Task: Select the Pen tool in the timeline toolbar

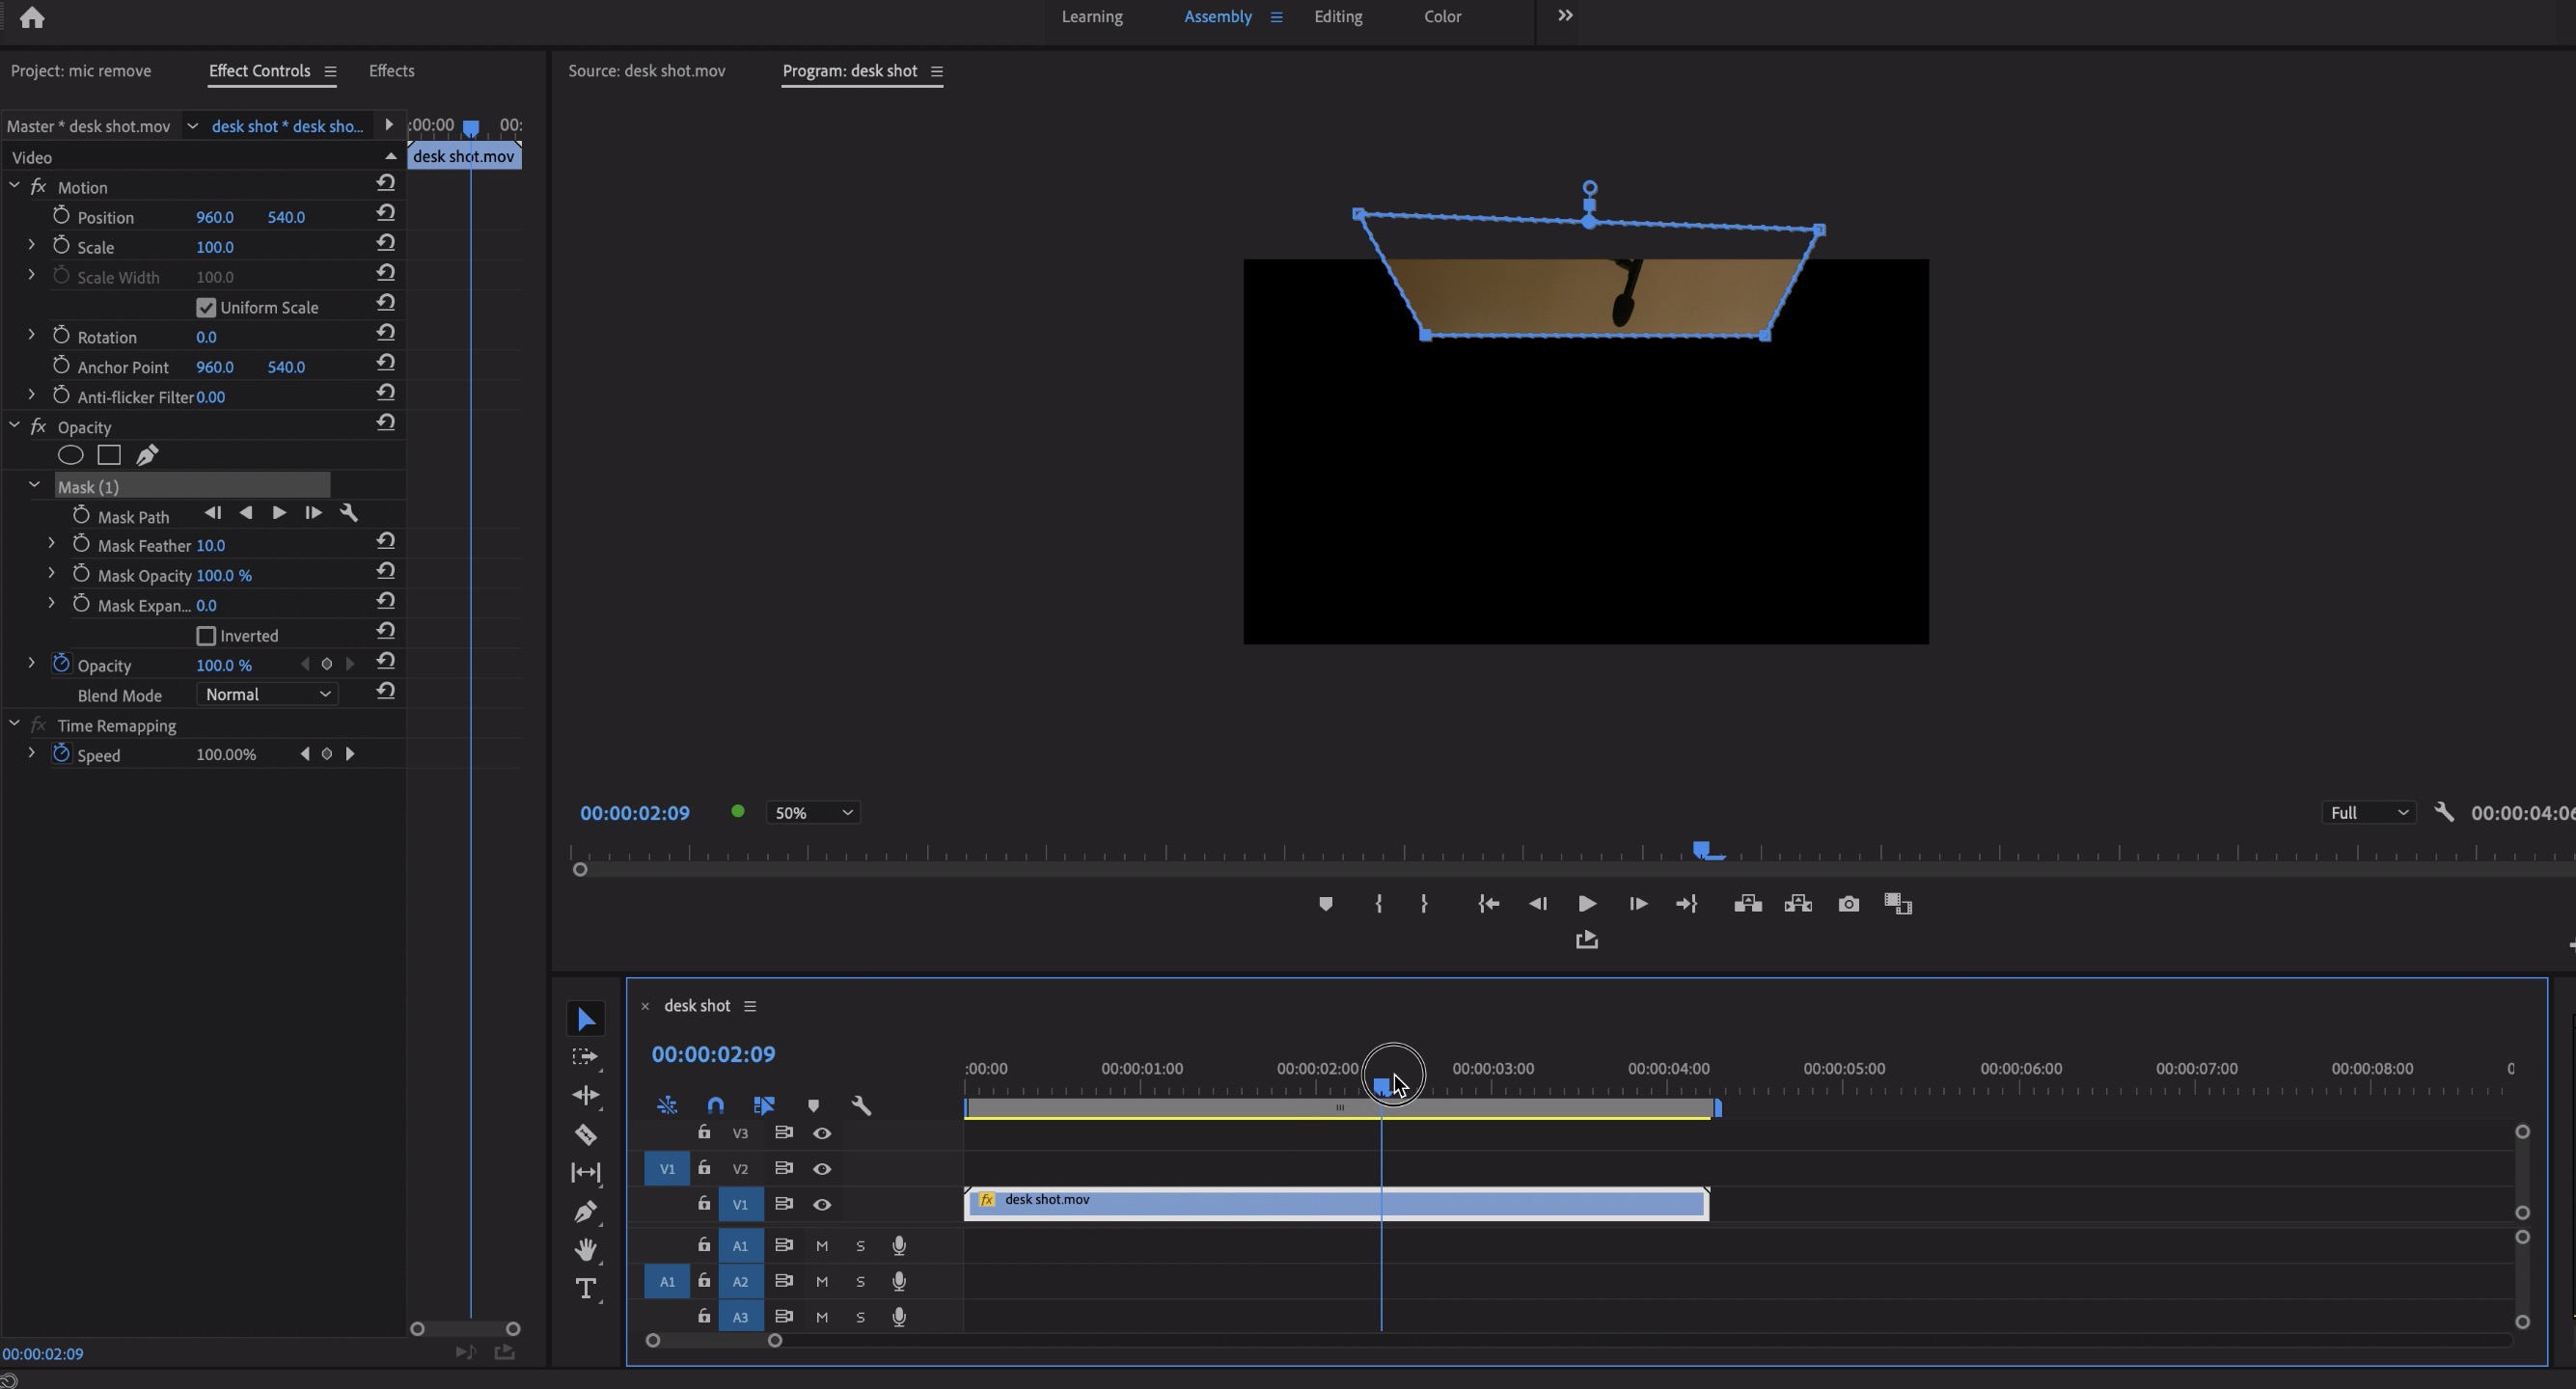Action: [x=585, y=1211]
